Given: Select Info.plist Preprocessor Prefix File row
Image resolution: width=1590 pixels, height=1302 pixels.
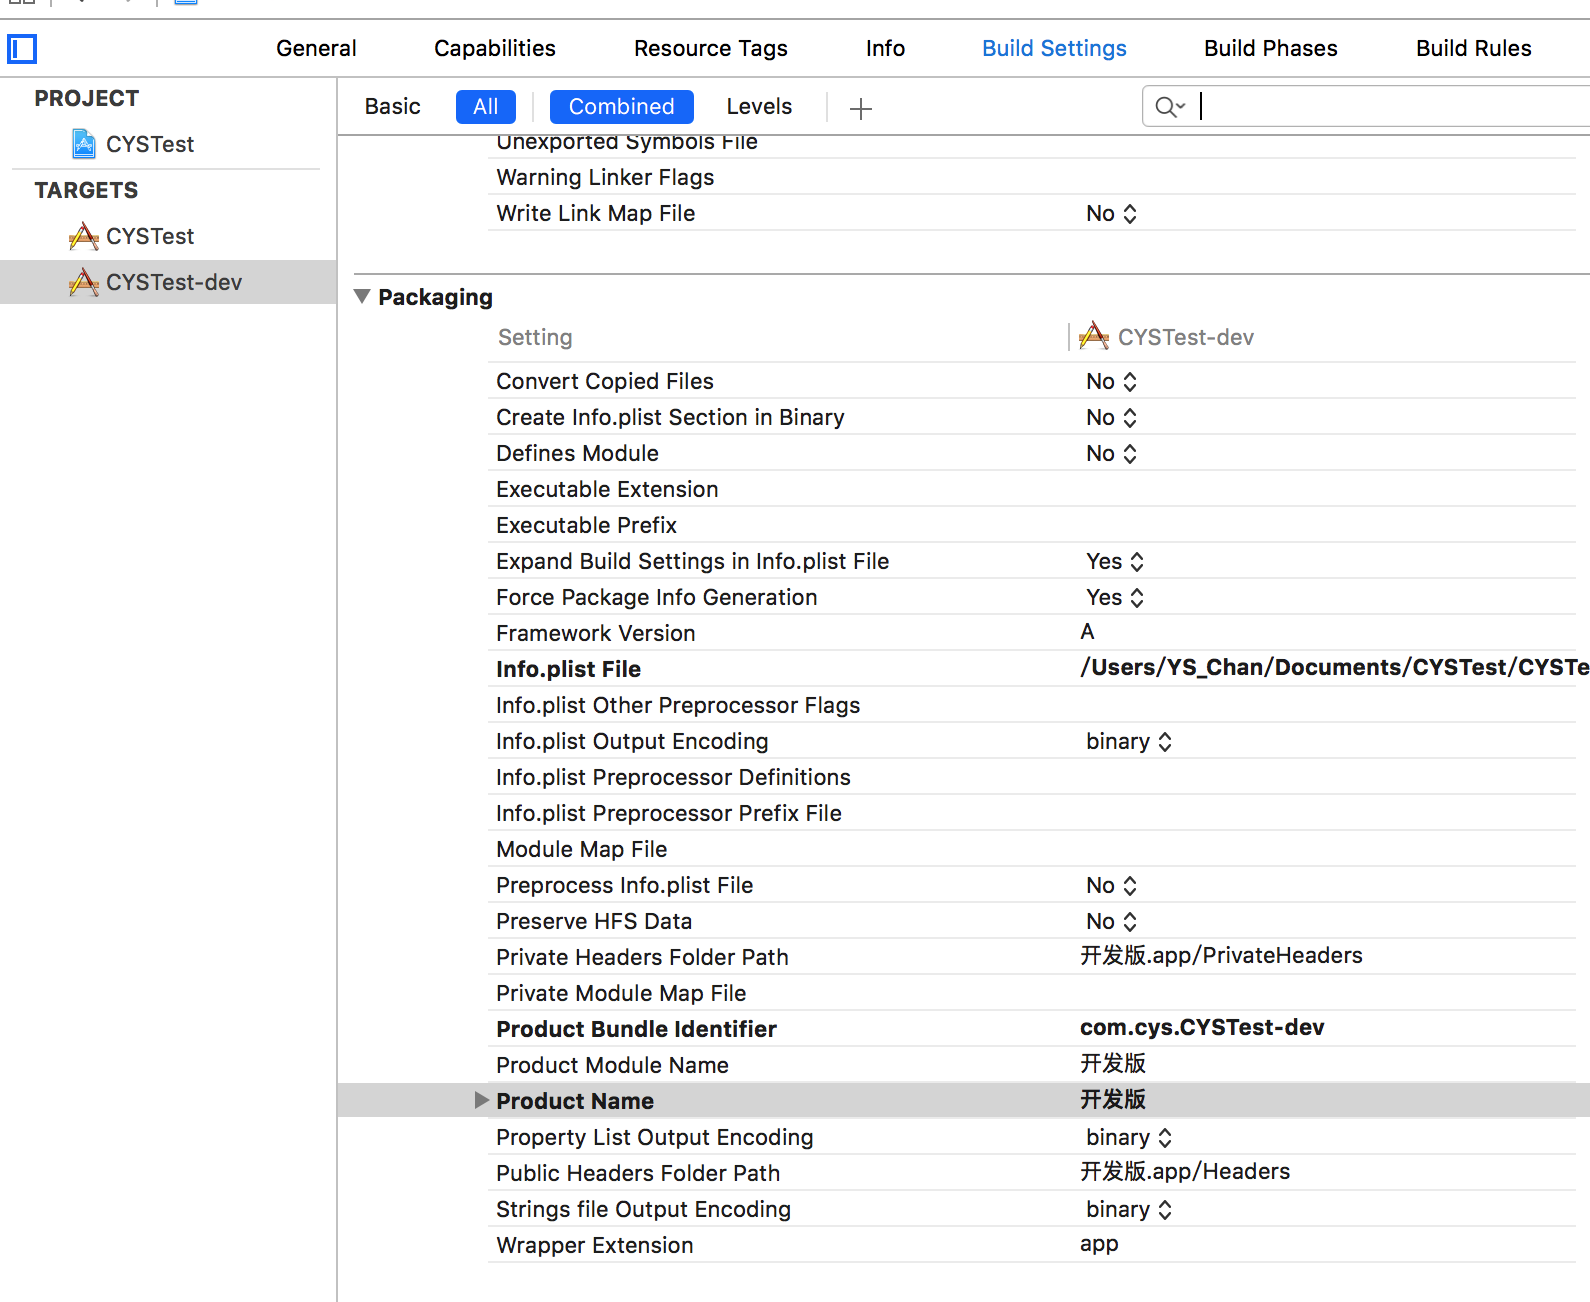Looking at the screenshot, I should 669,813.
